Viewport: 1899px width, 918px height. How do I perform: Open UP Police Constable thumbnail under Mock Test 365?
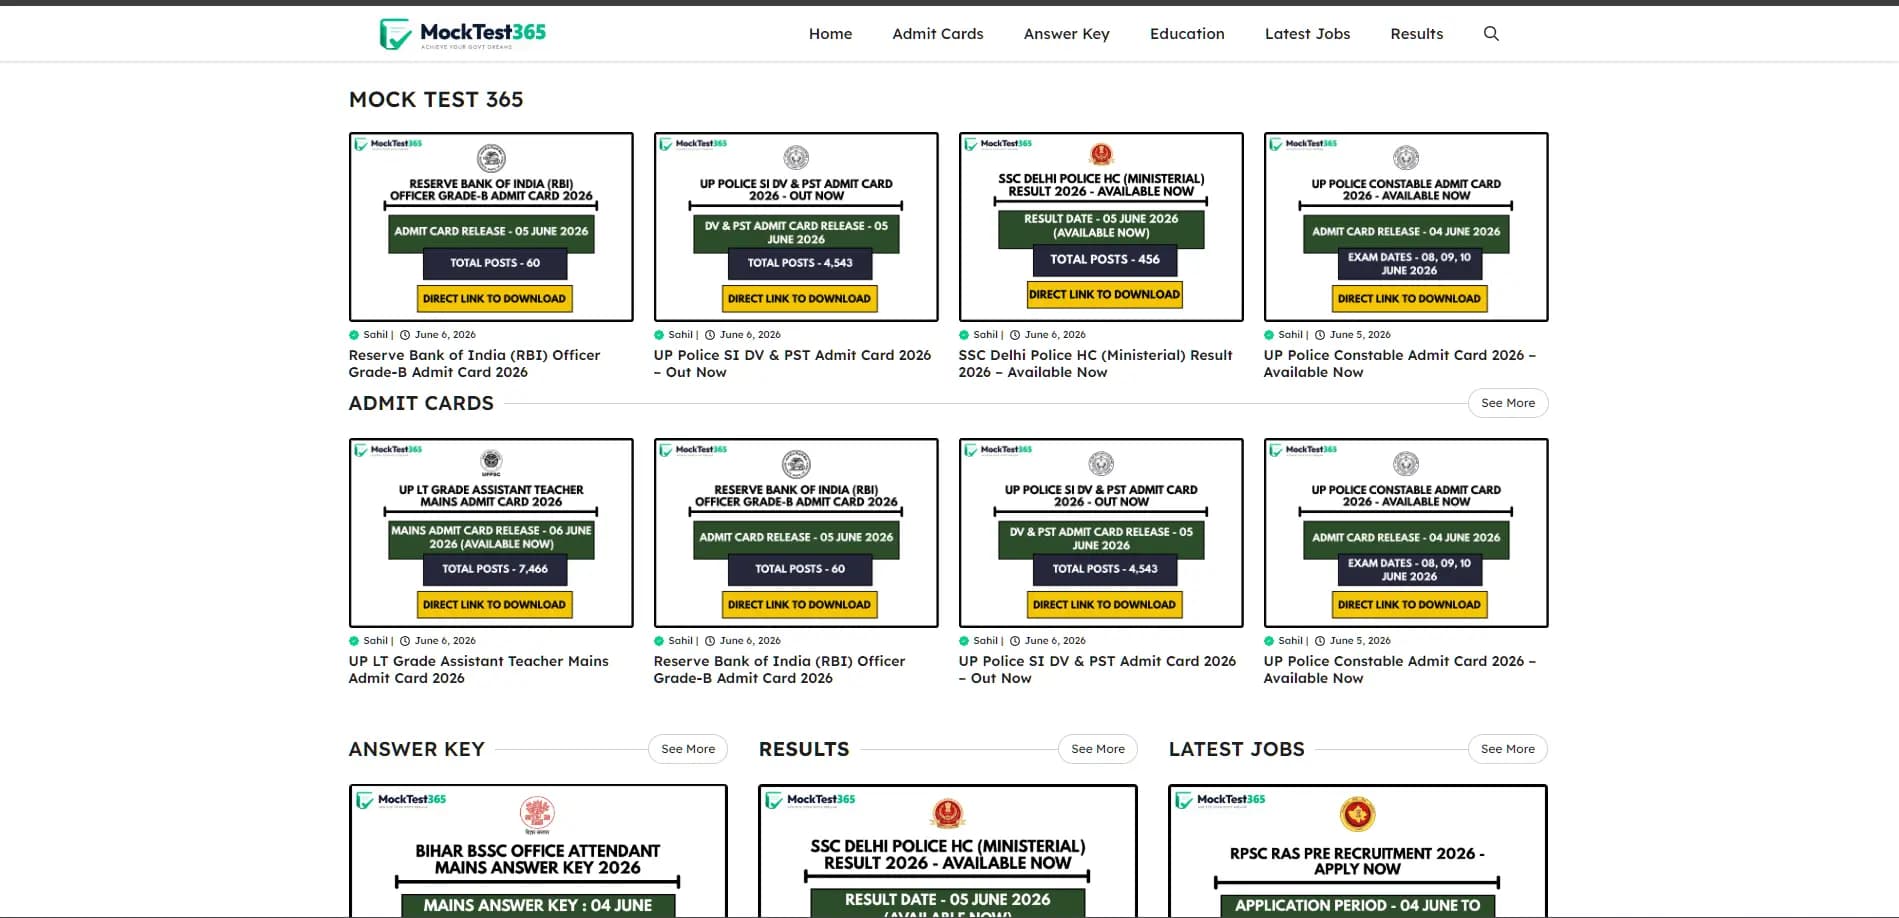click(x=1406, y=227)
